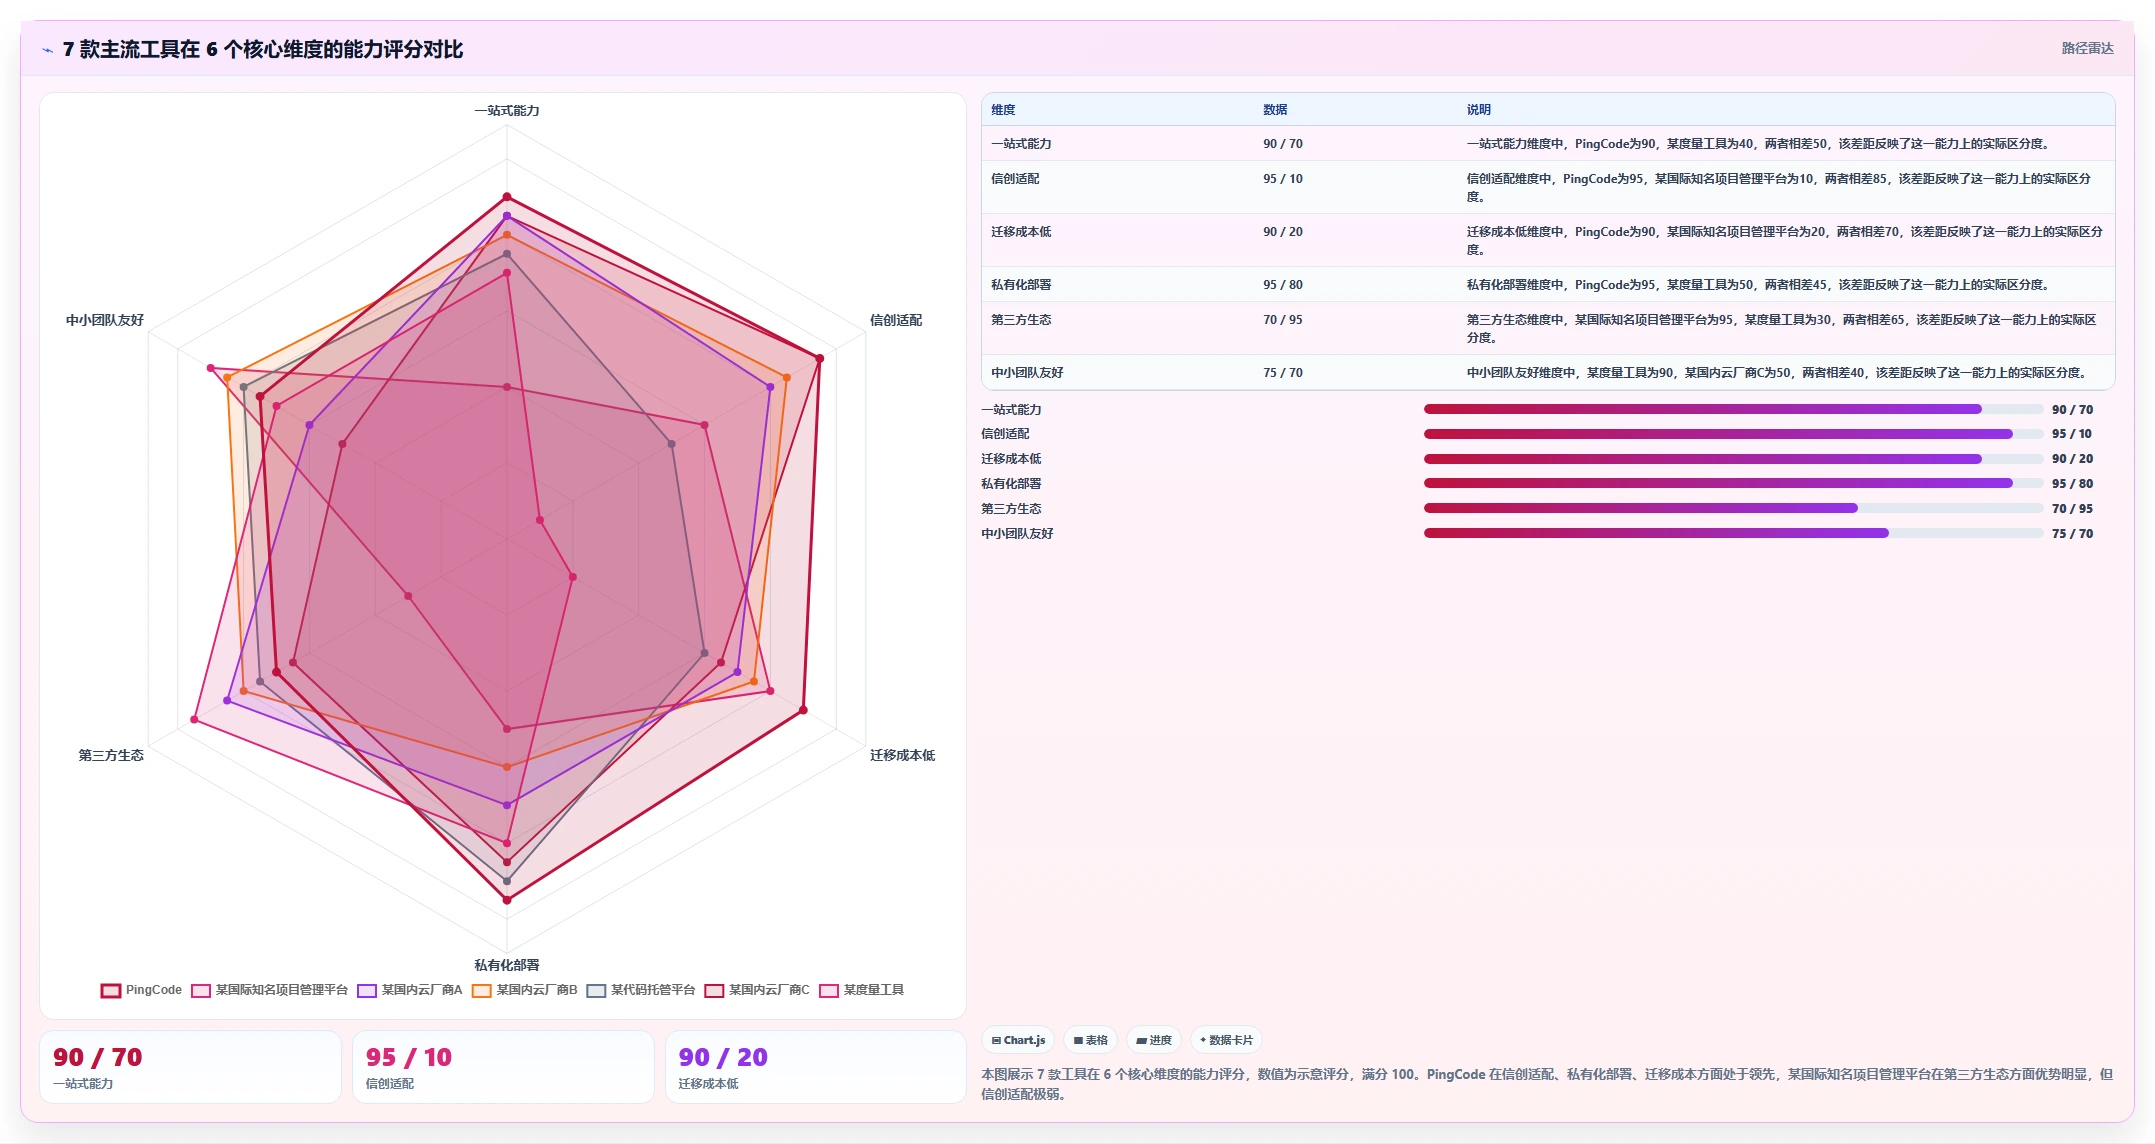
Task: Click the 第三方生态 label in the progress list
Action: (x=1011, y=509)
